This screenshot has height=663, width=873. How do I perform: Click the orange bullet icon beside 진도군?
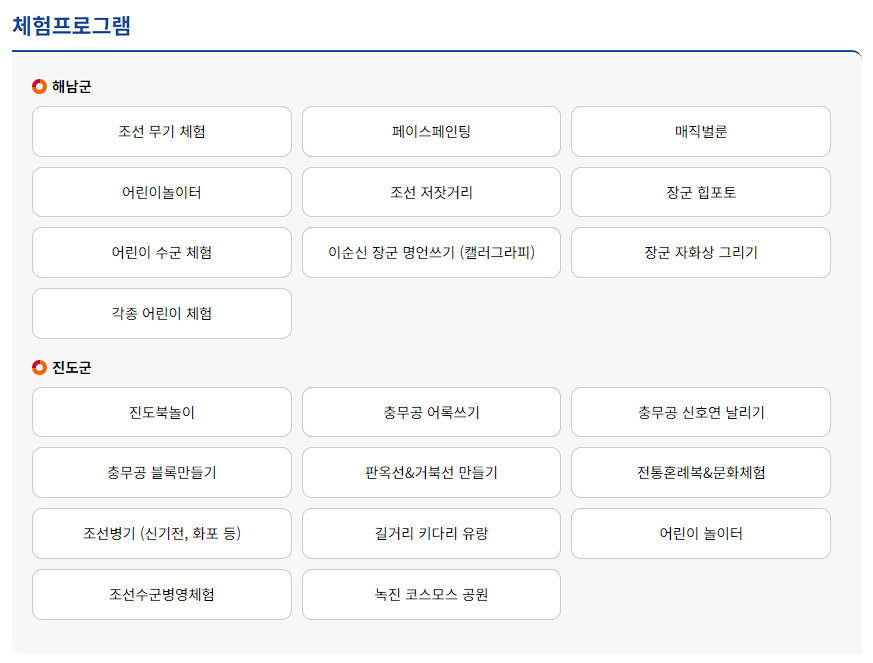tap(37, 364)
